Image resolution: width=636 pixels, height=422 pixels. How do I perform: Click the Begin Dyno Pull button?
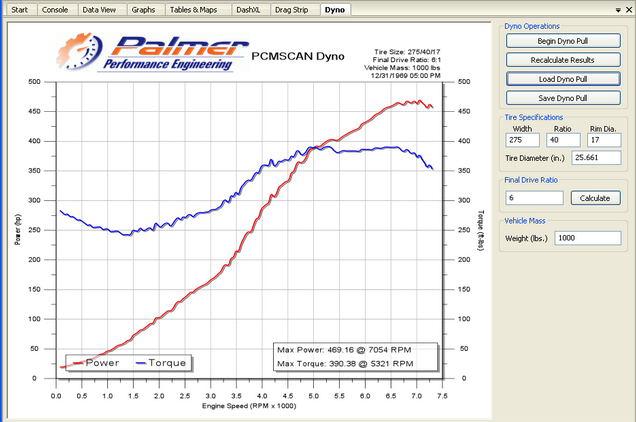[x=563, y=41]
